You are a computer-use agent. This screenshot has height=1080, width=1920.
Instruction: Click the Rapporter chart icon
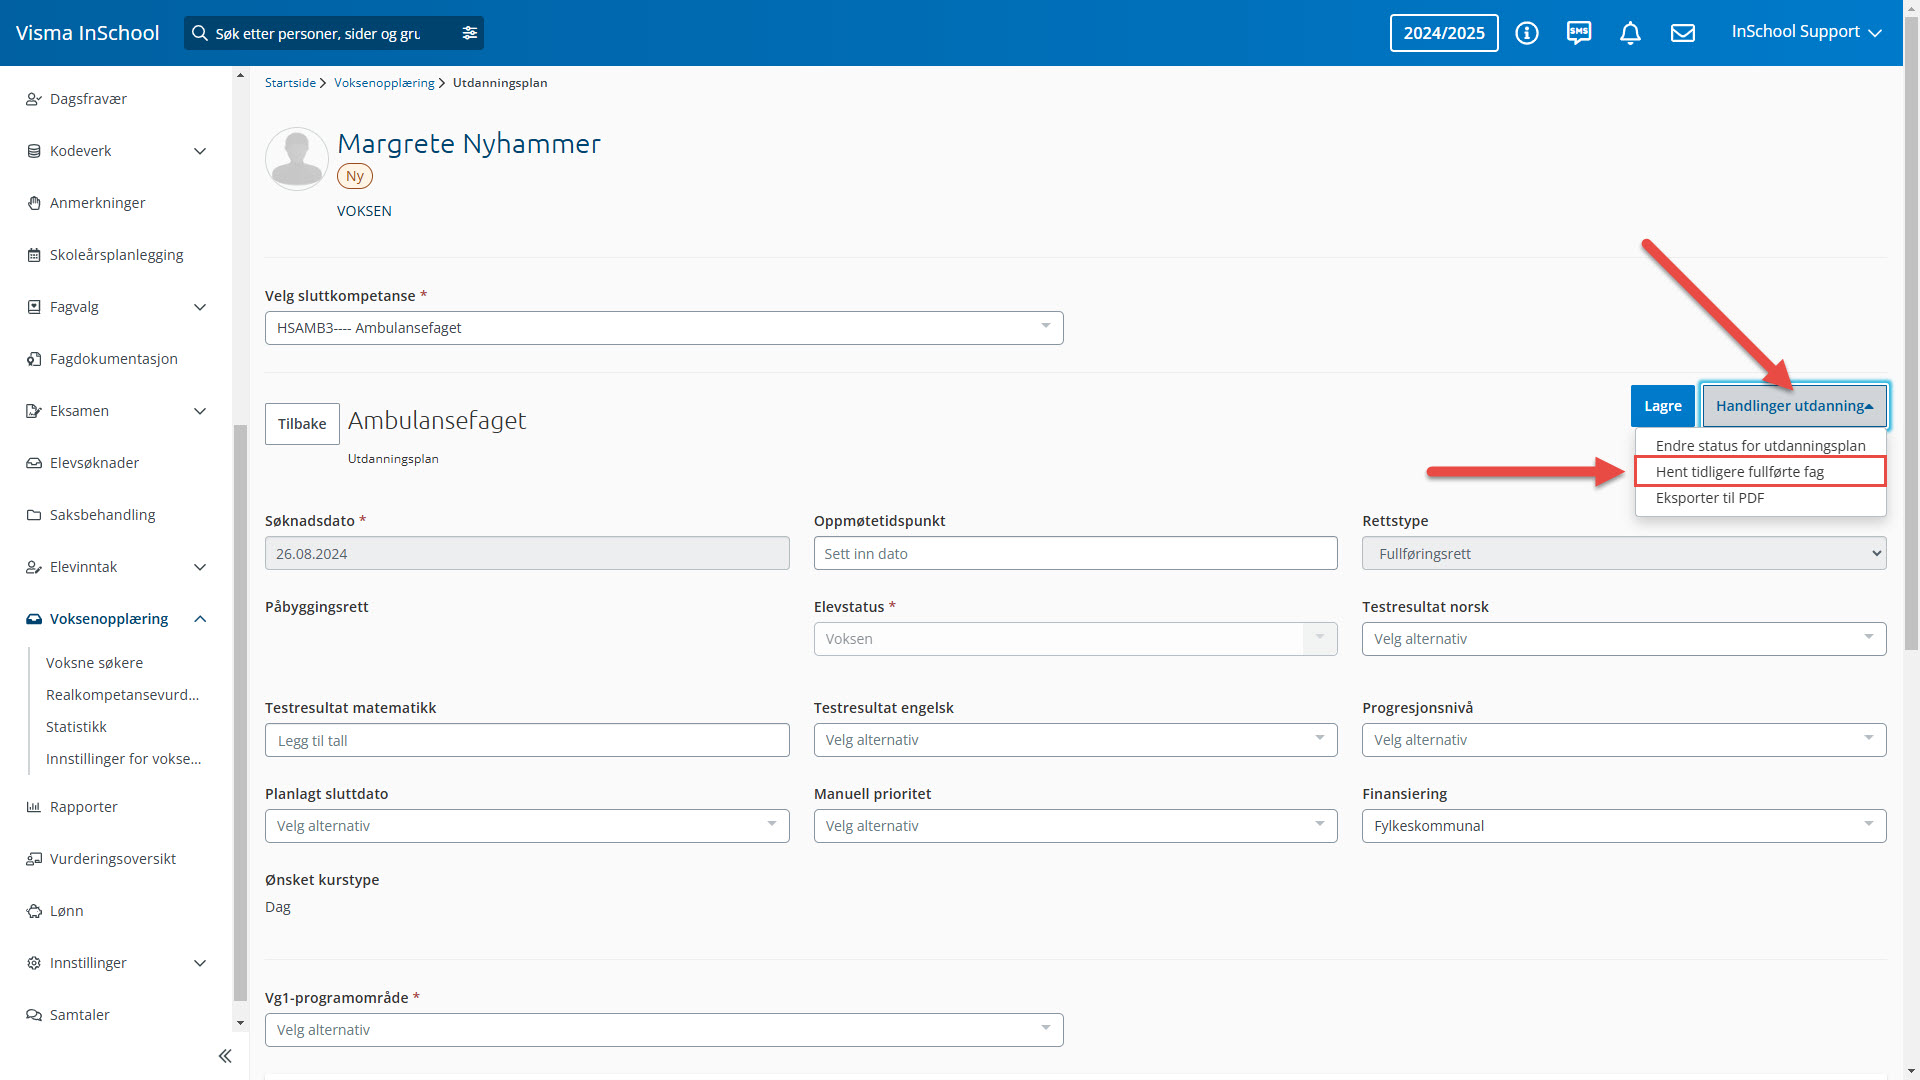[34, 807]
